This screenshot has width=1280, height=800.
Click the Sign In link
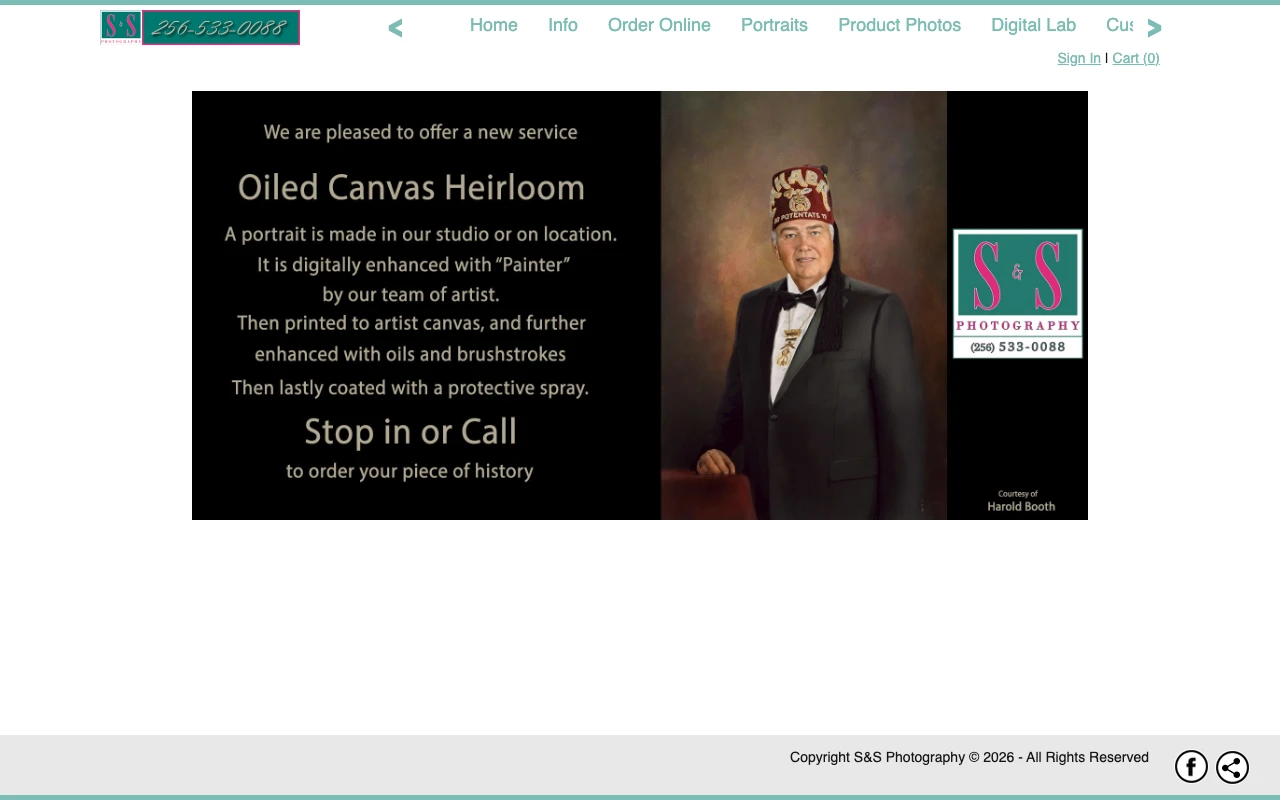[x=1078, y=58]
